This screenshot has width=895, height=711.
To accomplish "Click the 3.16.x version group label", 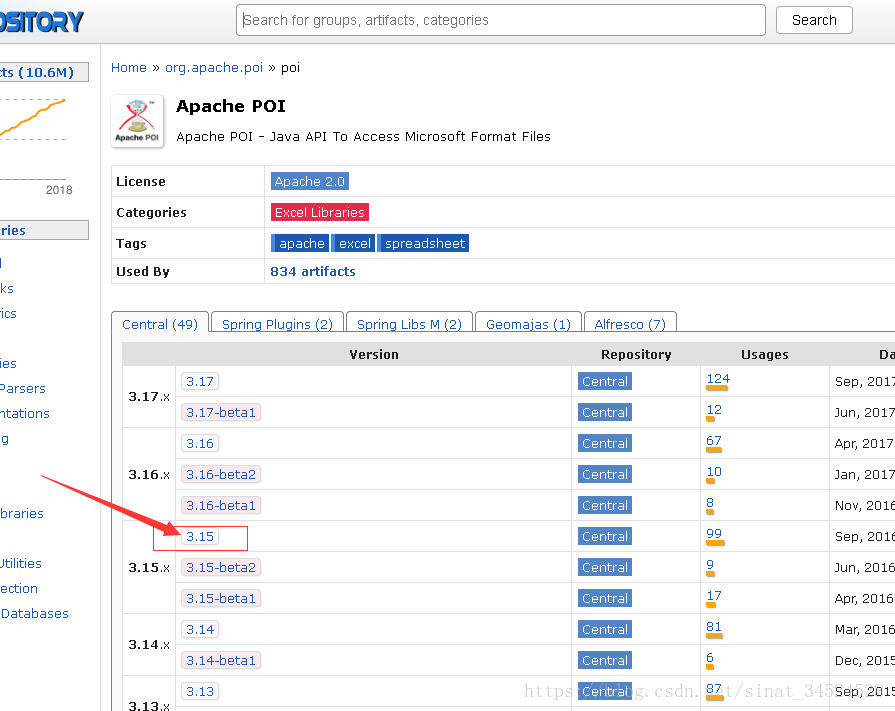I will (x=149, y=474).
